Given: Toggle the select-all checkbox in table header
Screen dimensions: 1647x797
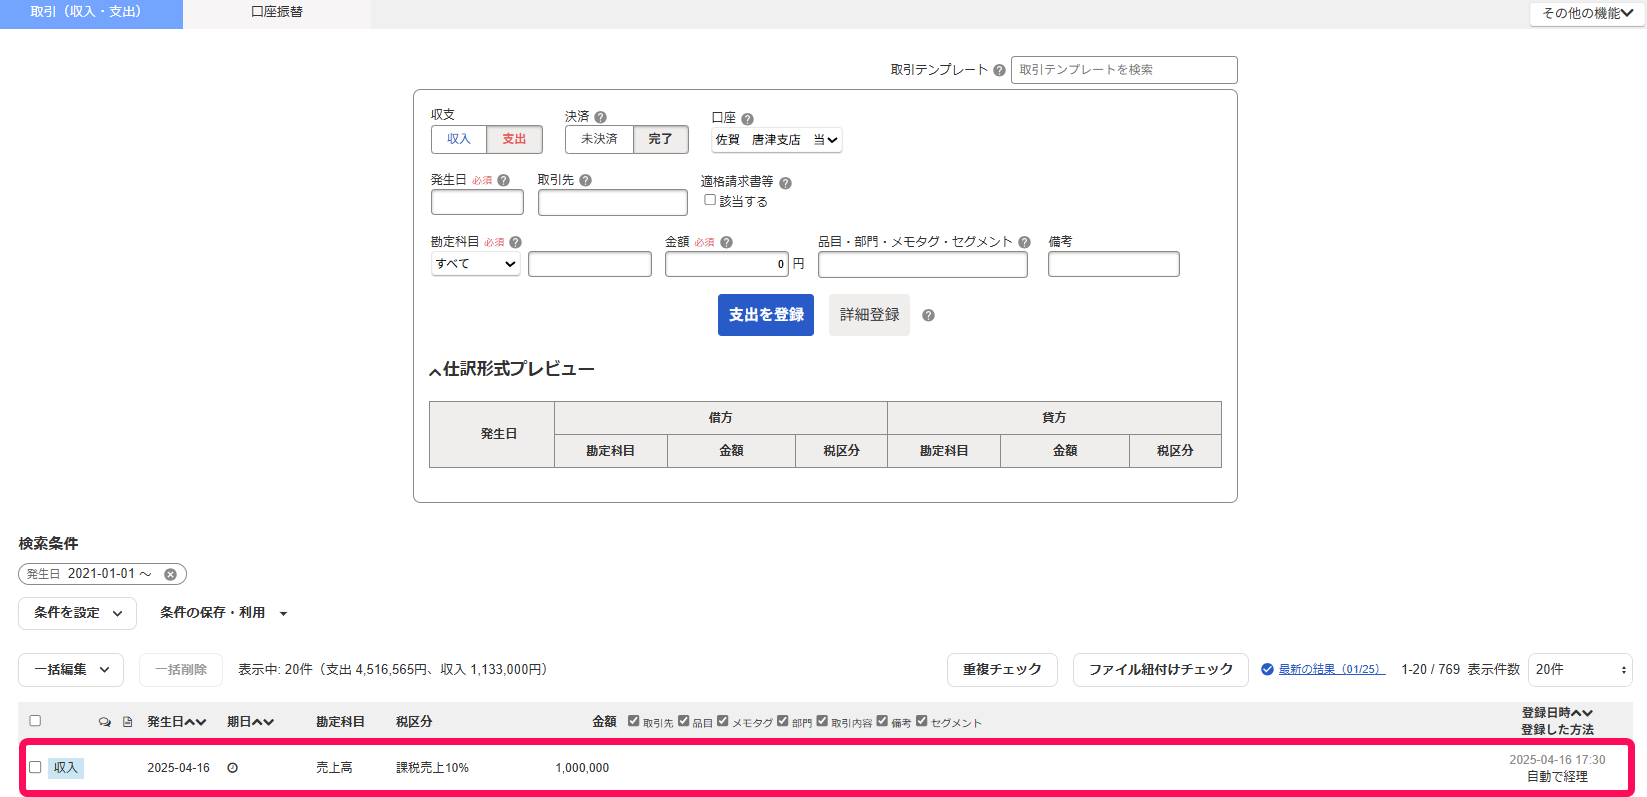Looking at the screenshot, I should click(35, 720).
